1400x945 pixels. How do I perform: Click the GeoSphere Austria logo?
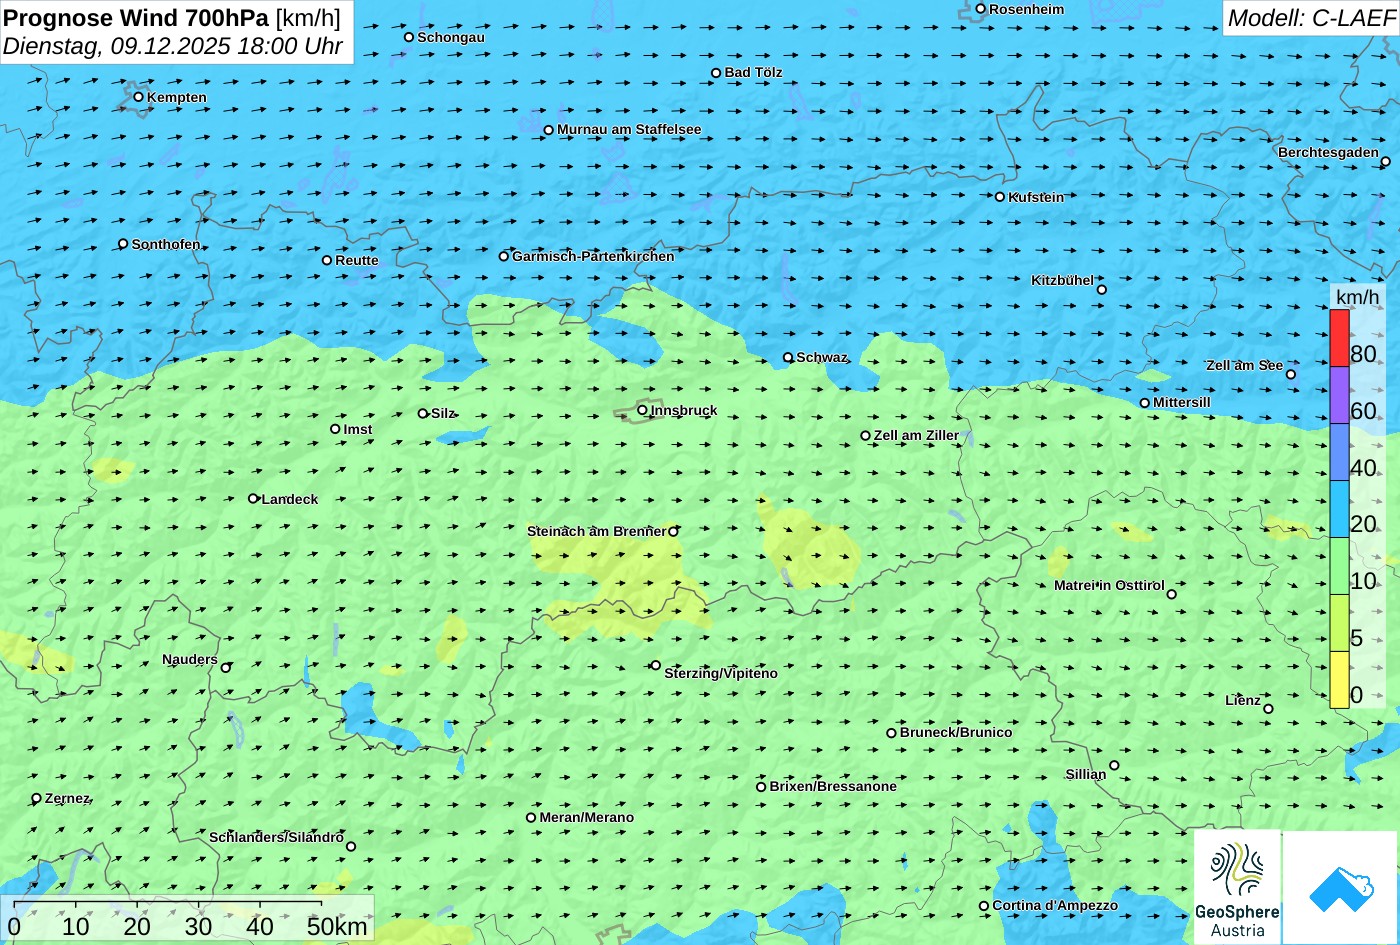click(1237, 887)
